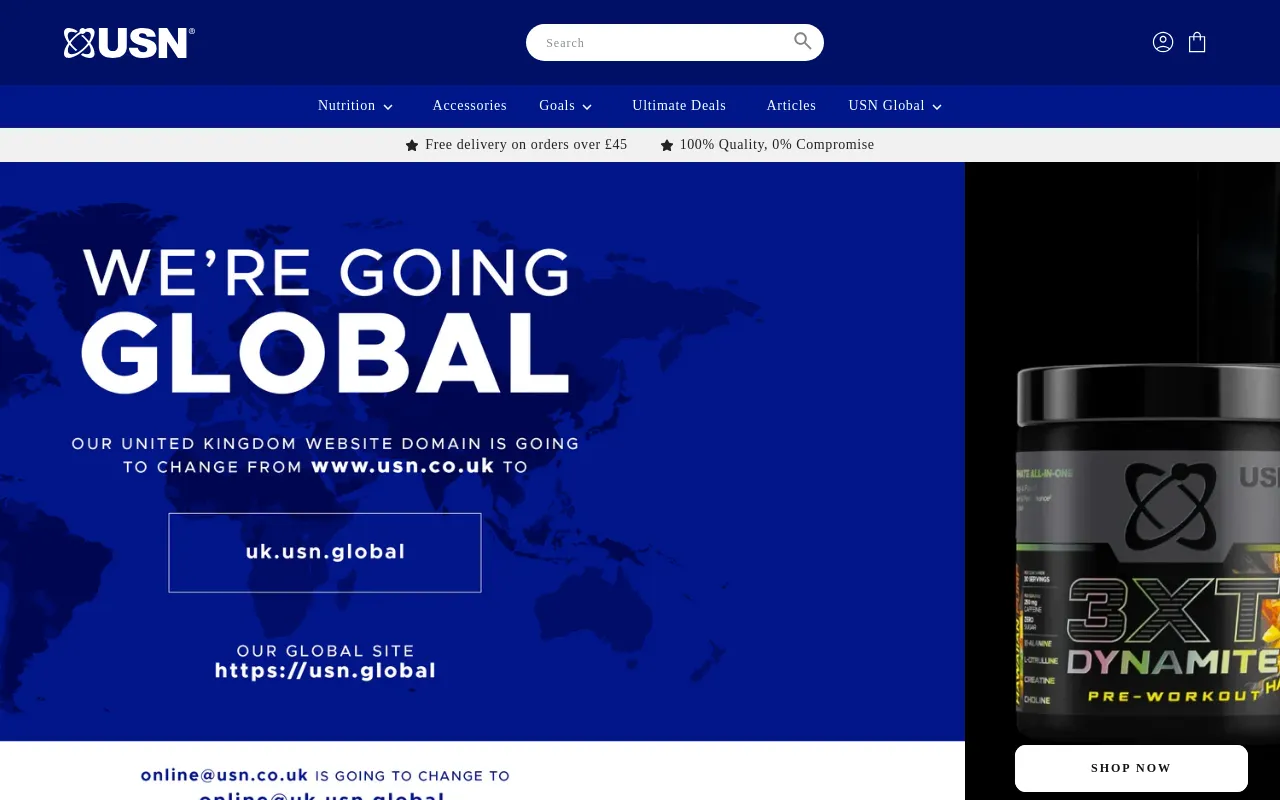Click inside the Search input field

click(660, 42)
